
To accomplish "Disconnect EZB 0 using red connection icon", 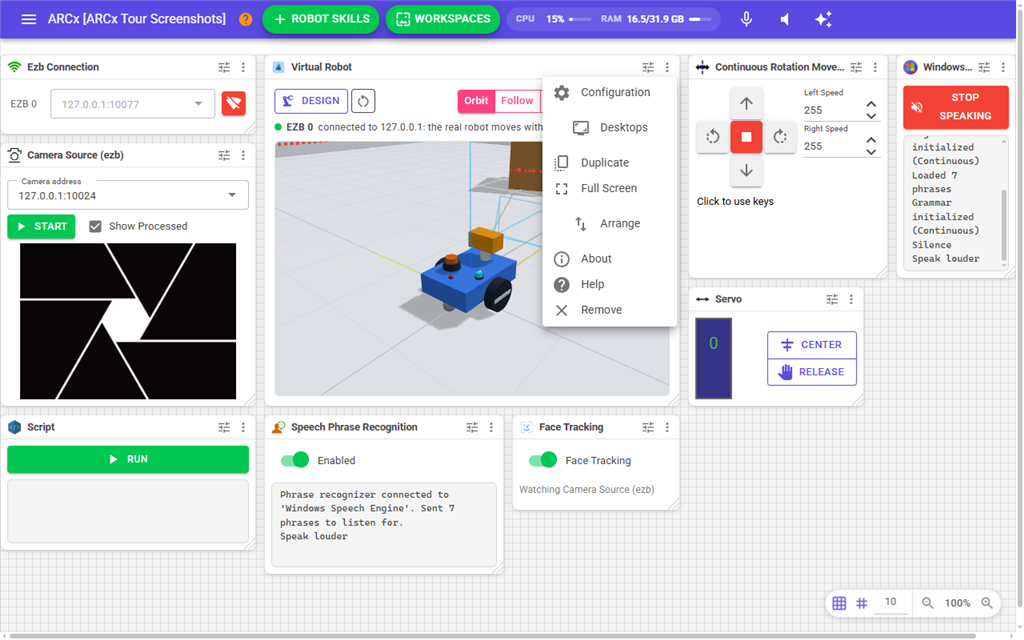I will pyautogui.click(x=234, y=103).
